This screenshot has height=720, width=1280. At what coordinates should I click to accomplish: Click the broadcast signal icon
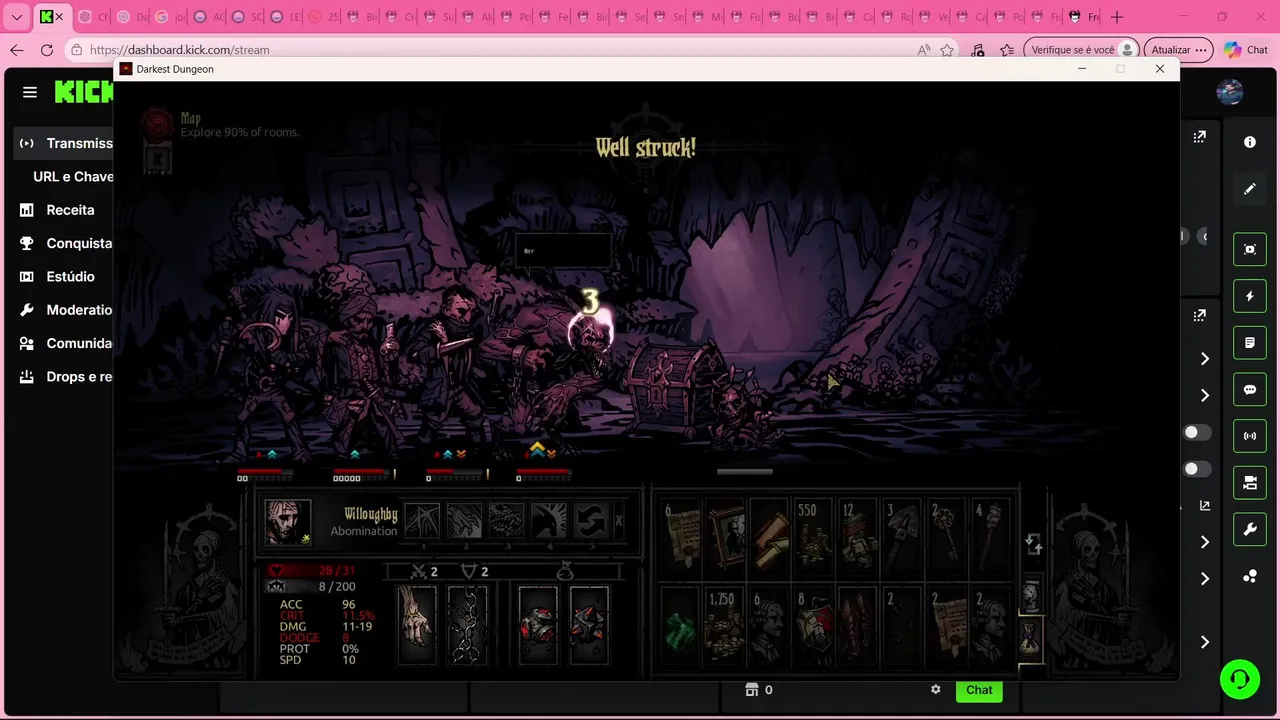(1250, 436)
